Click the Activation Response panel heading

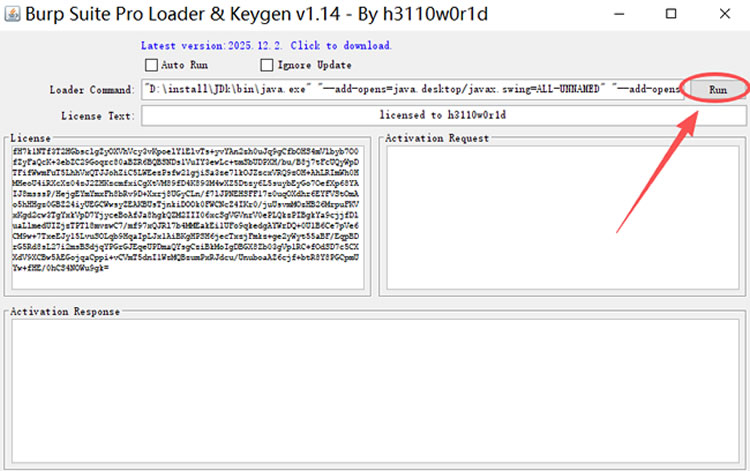coord(65,312)
